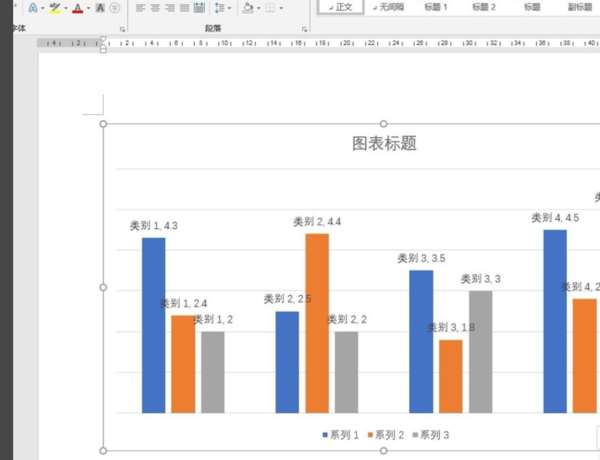Click the first line indent marker on ruler

(x=103, y=39)
